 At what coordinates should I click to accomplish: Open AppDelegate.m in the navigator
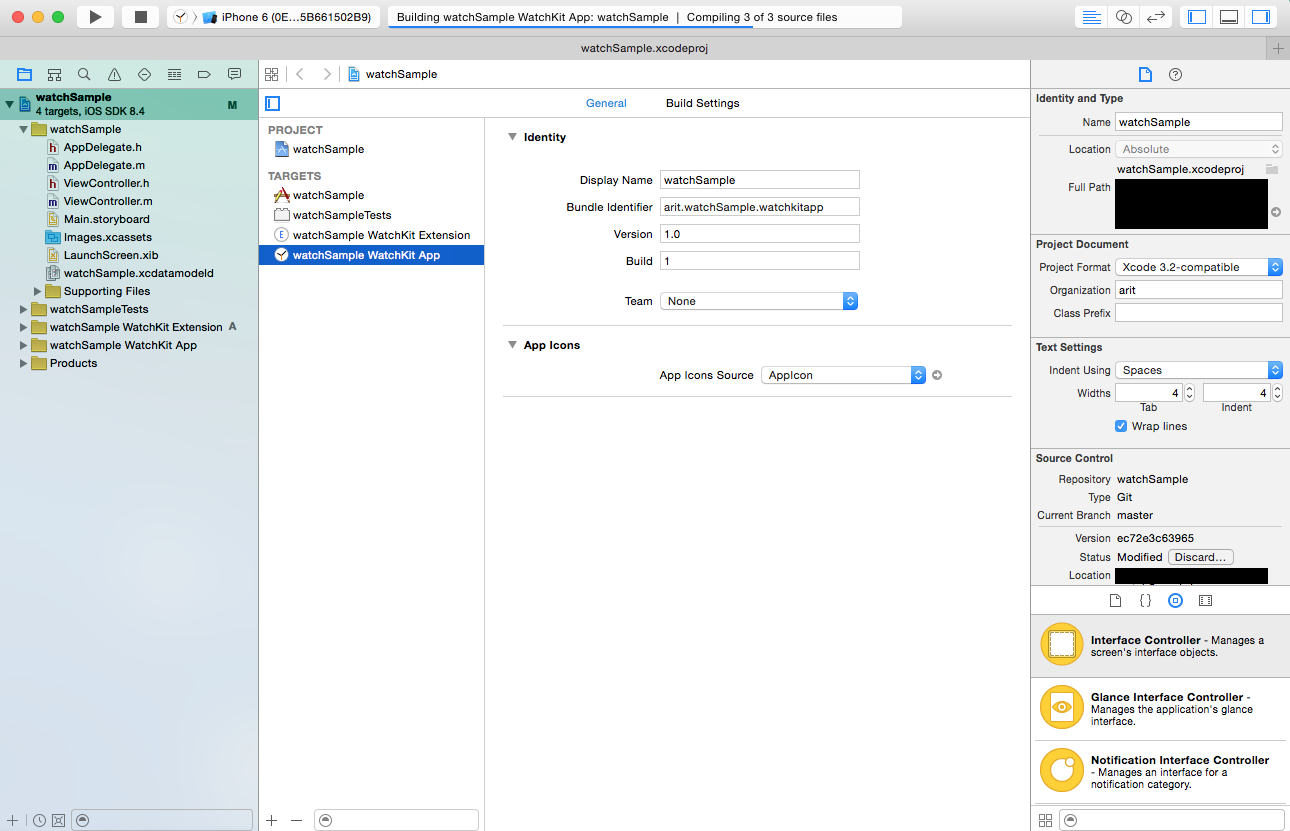(104, 165)
